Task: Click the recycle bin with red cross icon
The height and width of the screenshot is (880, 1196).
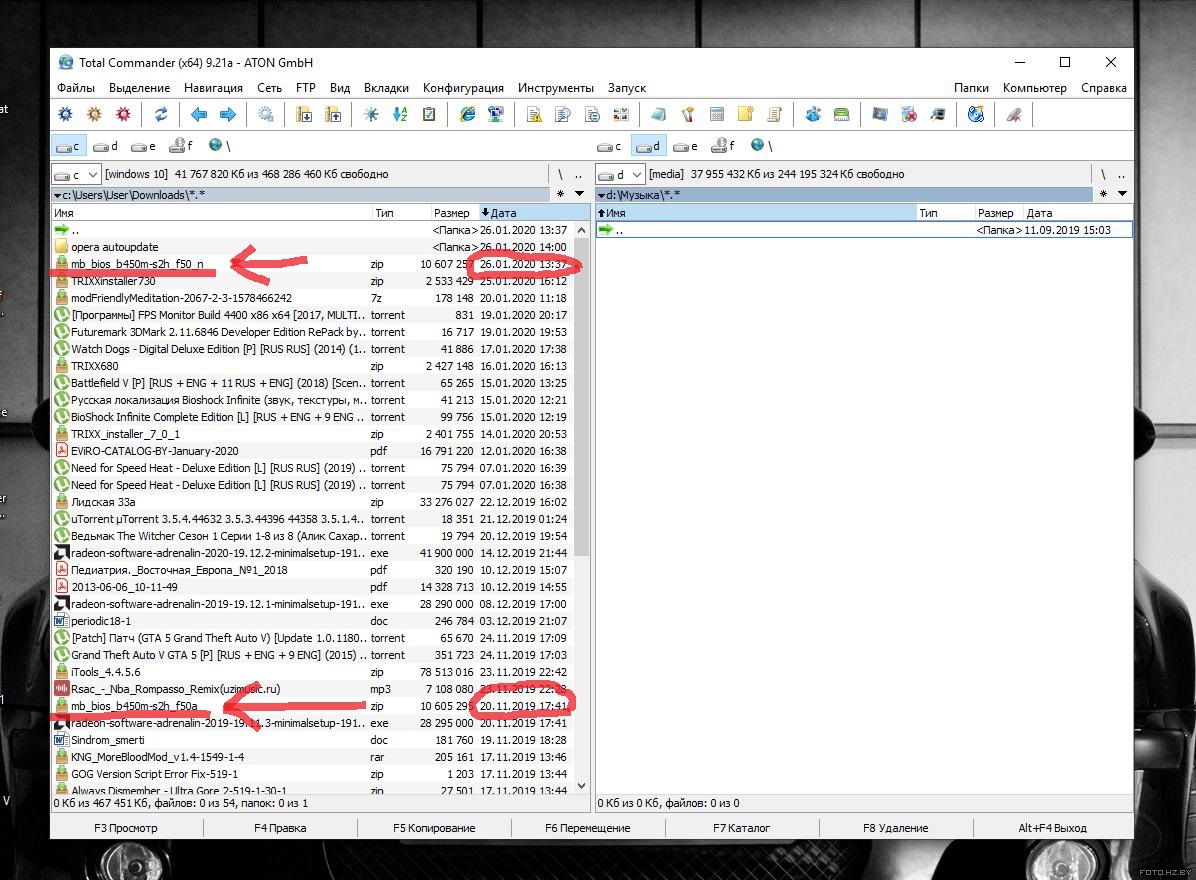Action: click(x=909, y=114)
